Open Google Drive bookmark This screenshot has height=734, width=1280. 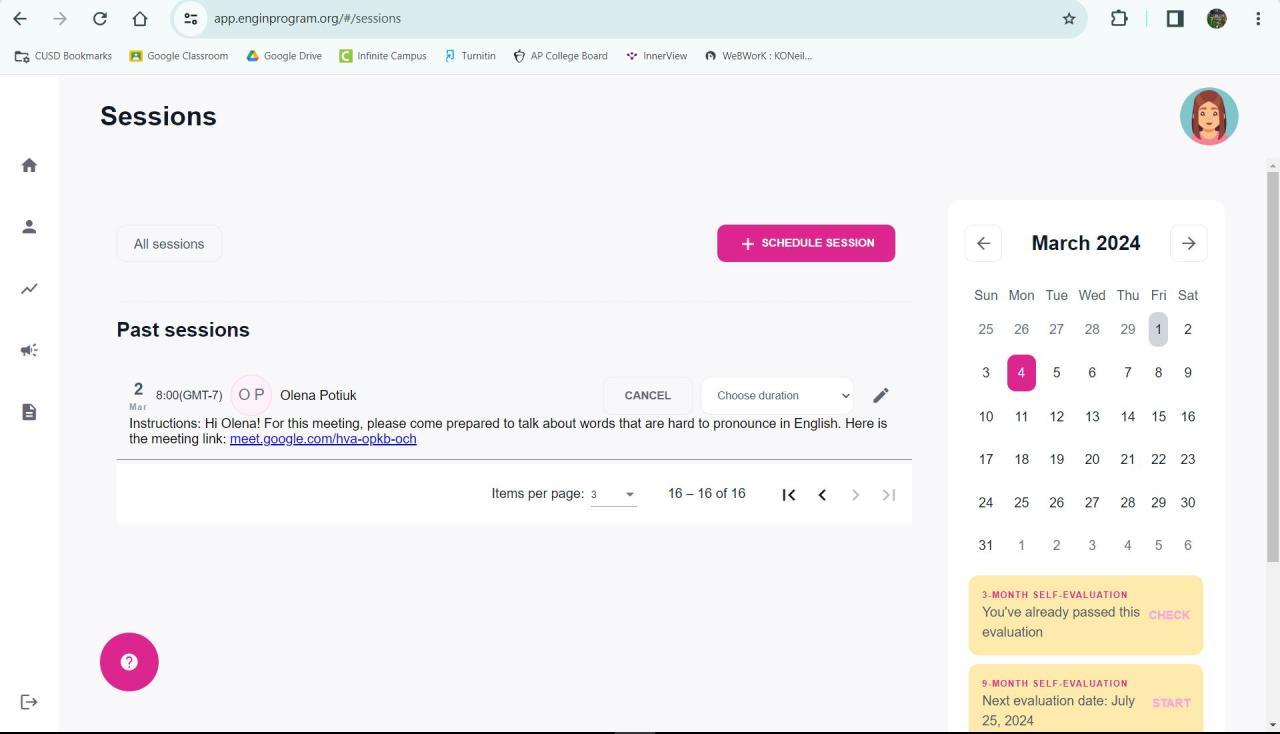(284, 56)
